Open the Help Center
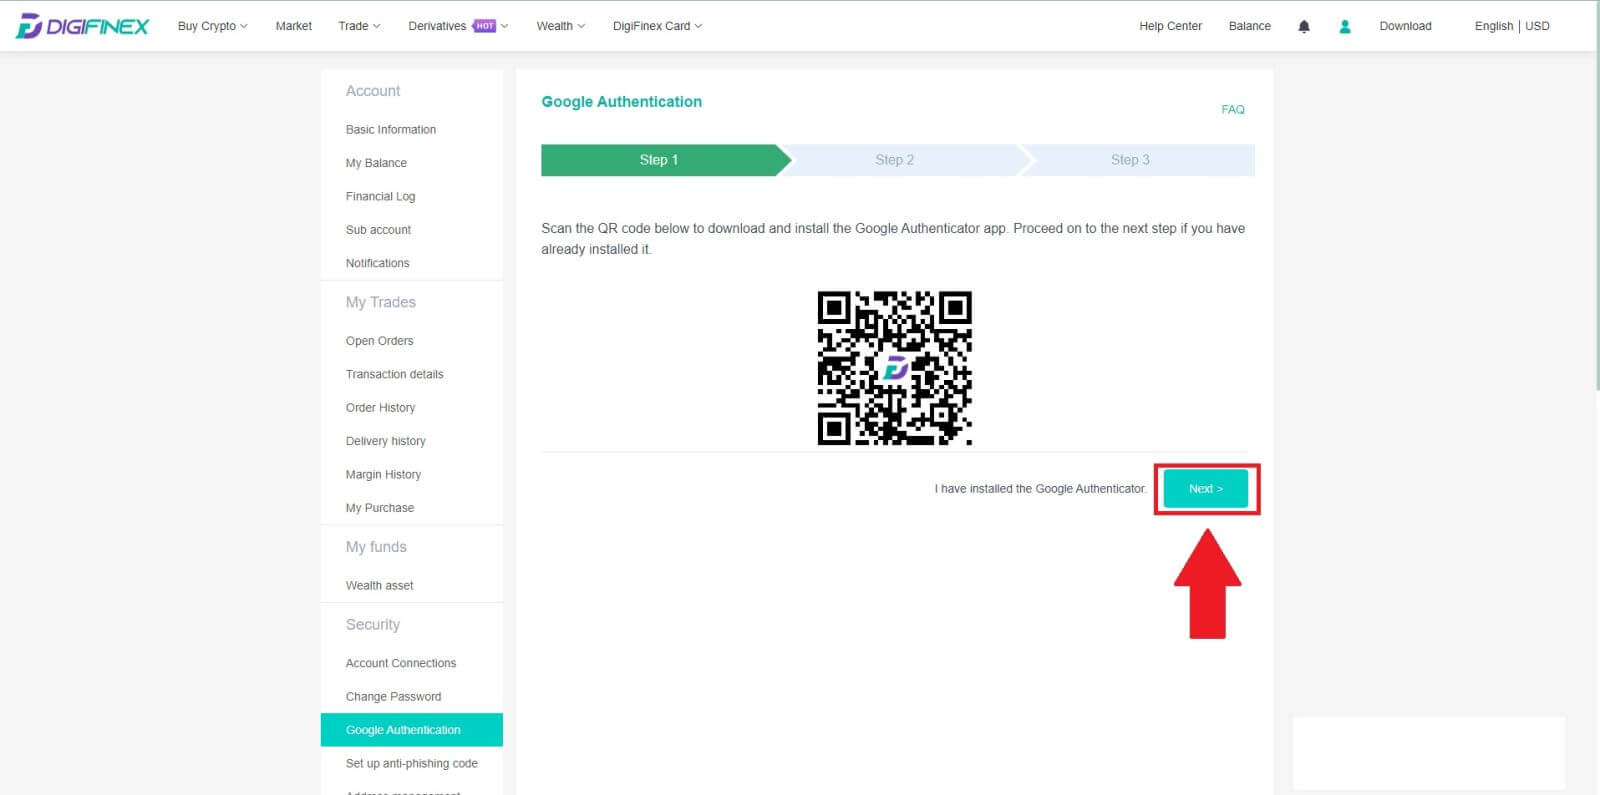 pyautogui.click(x=1170, y=26)
